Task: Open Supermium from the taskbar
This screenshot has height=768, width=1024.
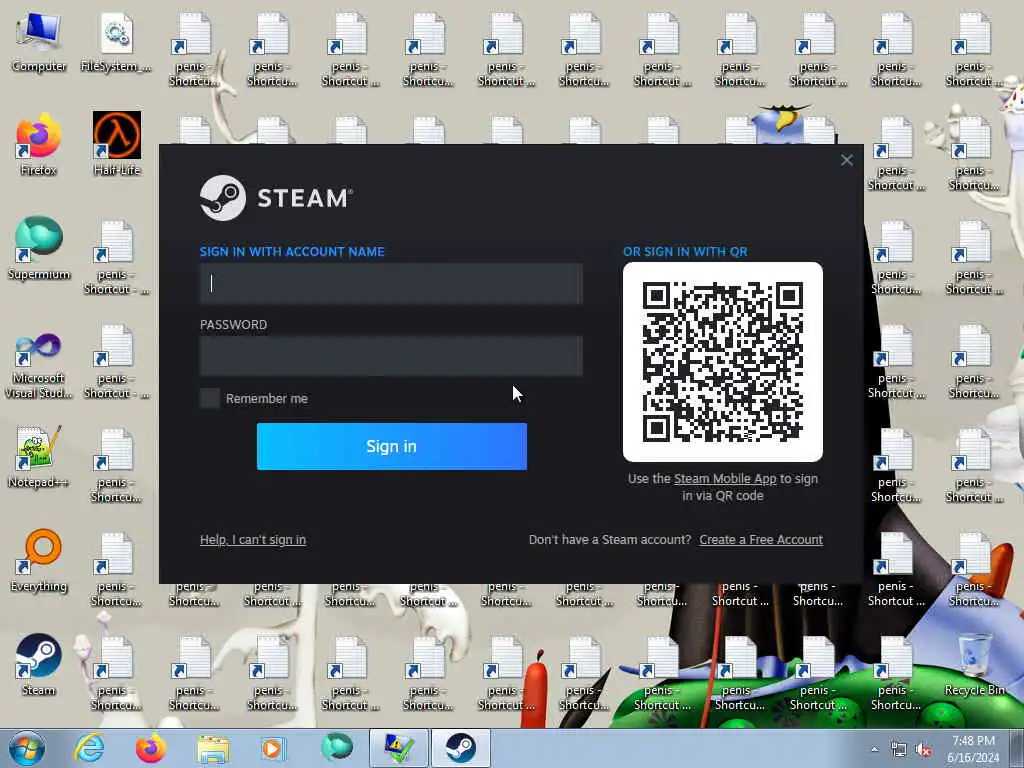Action: point(337,748)
